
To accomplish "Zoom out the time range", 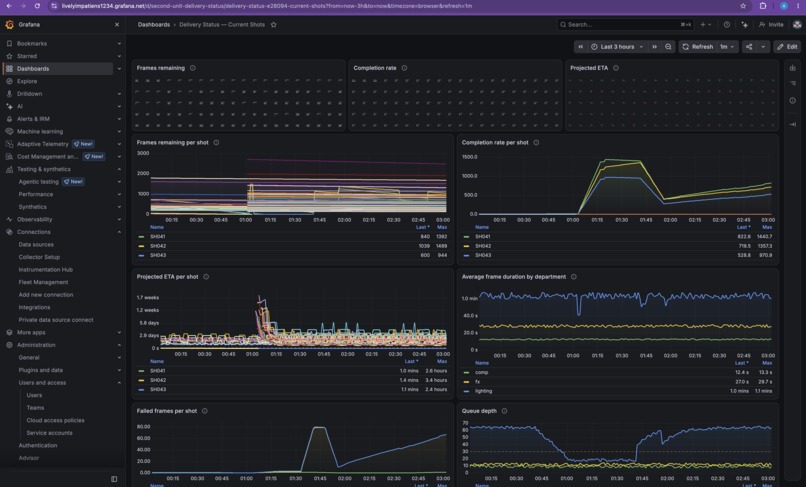I will point(668,46).
